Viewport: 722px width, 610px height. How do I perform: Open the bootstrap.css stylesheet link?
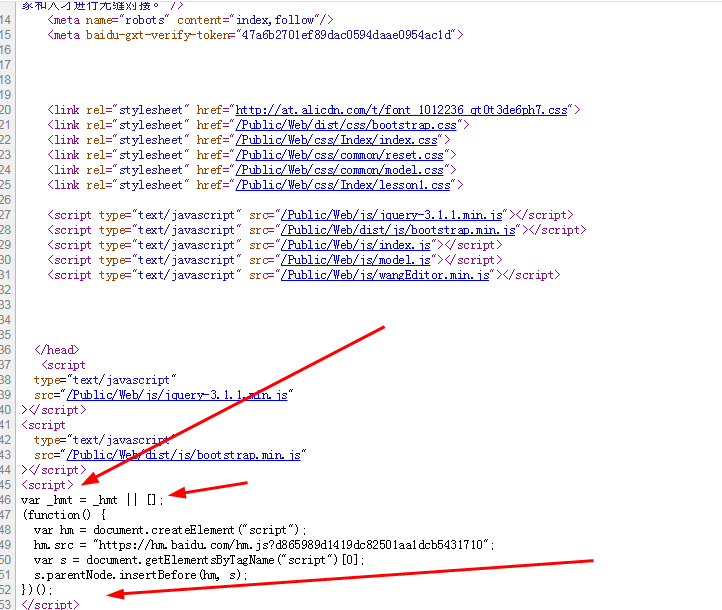click(346, 125)
